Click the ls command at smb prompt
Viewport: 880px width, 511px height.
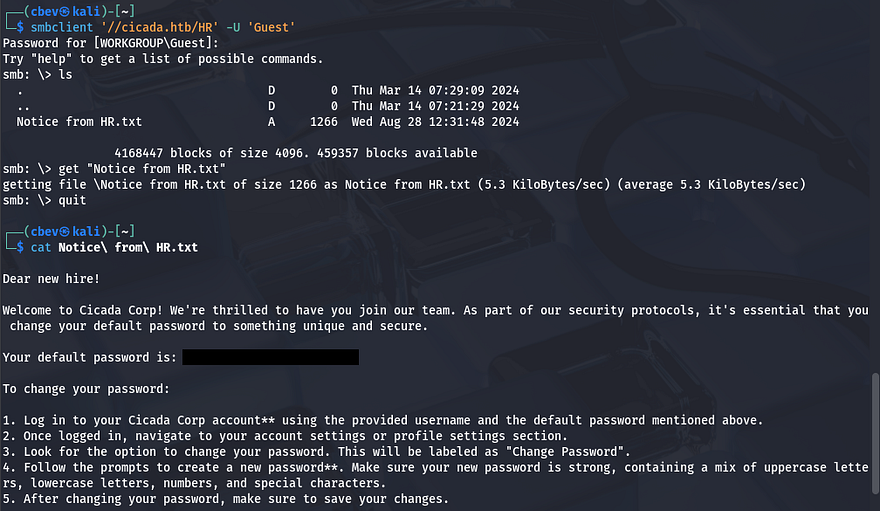[66, 74]
